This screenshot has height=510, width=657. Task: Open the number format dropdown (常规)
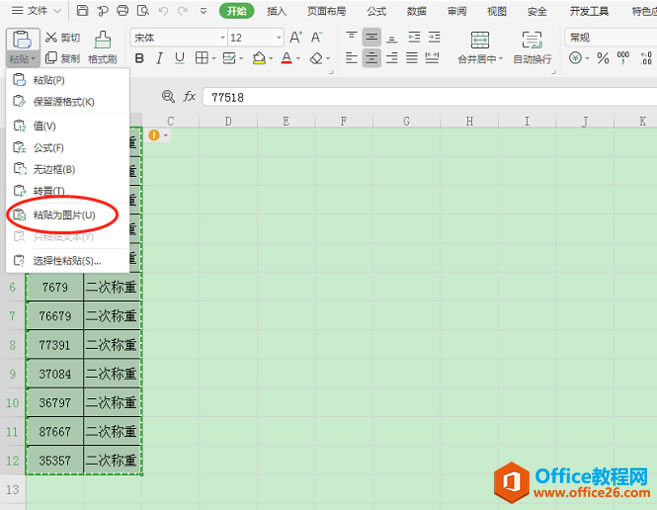[x=611, y=38]
